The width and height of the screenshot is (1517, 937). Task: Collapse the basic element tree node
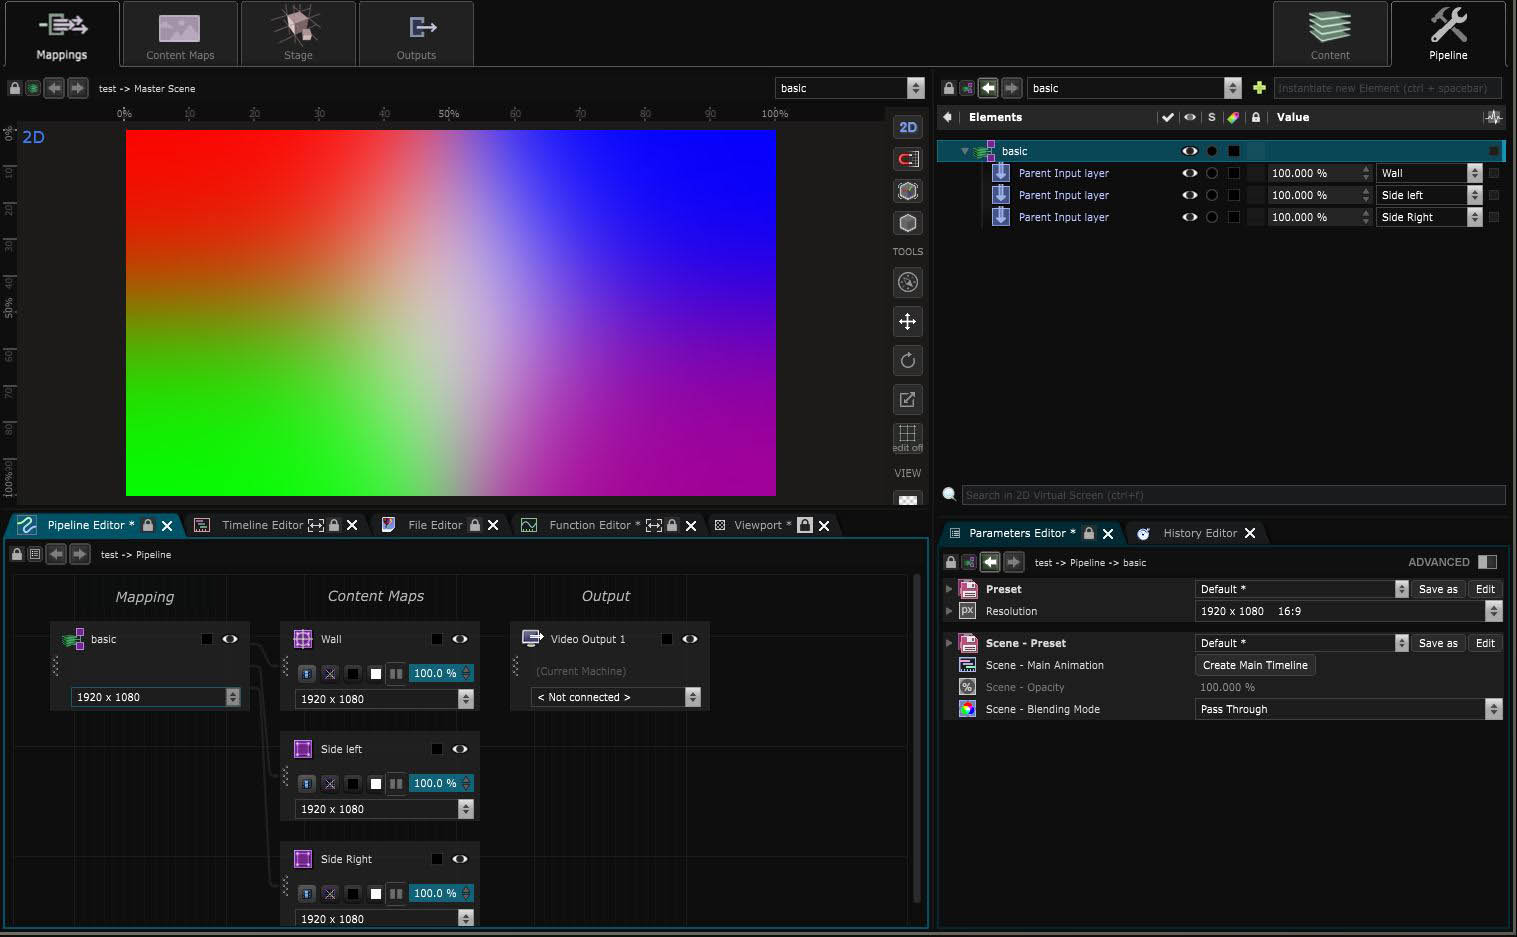(964, 151)
